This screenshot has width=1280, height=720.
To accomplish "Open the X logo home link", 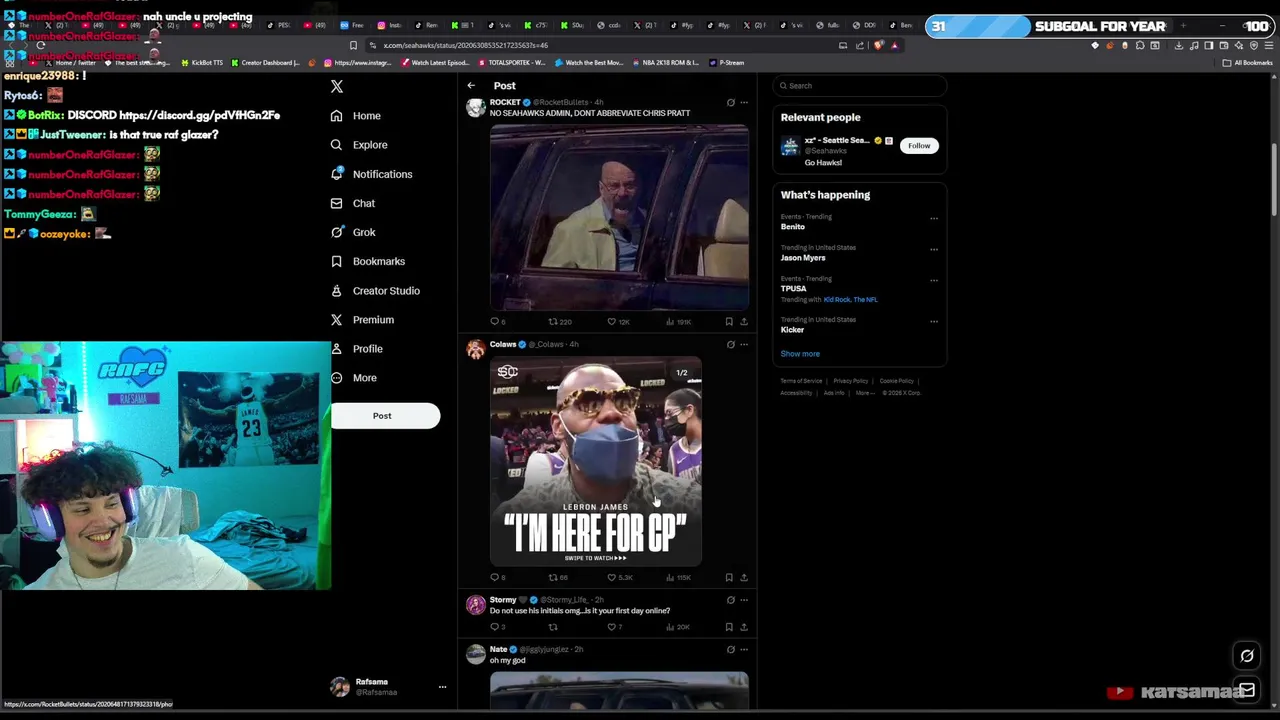I will point(337,87).
